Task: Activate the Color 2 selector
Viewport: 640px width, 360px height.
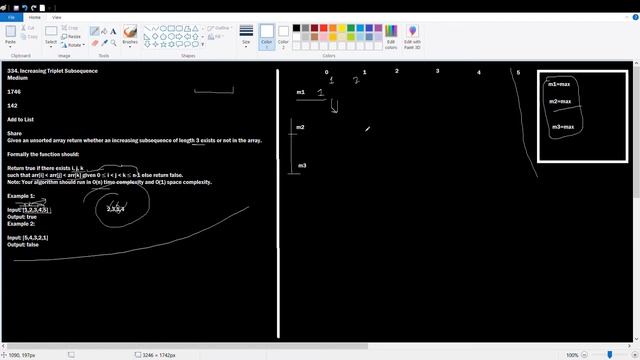Action: click(x=283, y=37)
